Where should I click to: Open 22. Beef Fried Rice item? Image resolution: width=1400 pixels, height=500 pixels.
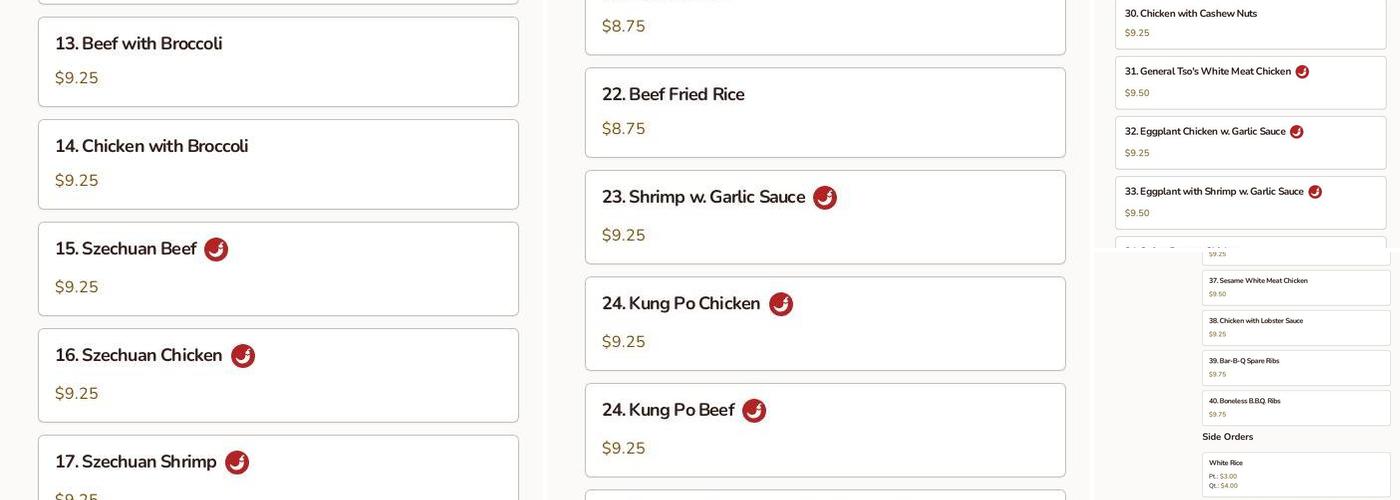[825, 112]
